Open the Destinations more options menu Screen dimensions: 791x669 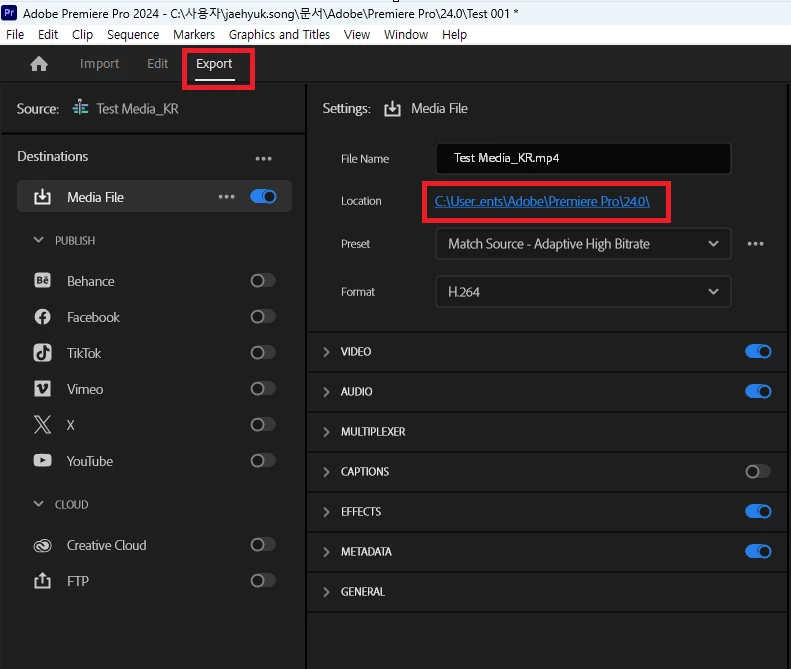click(x=263, y=158)
